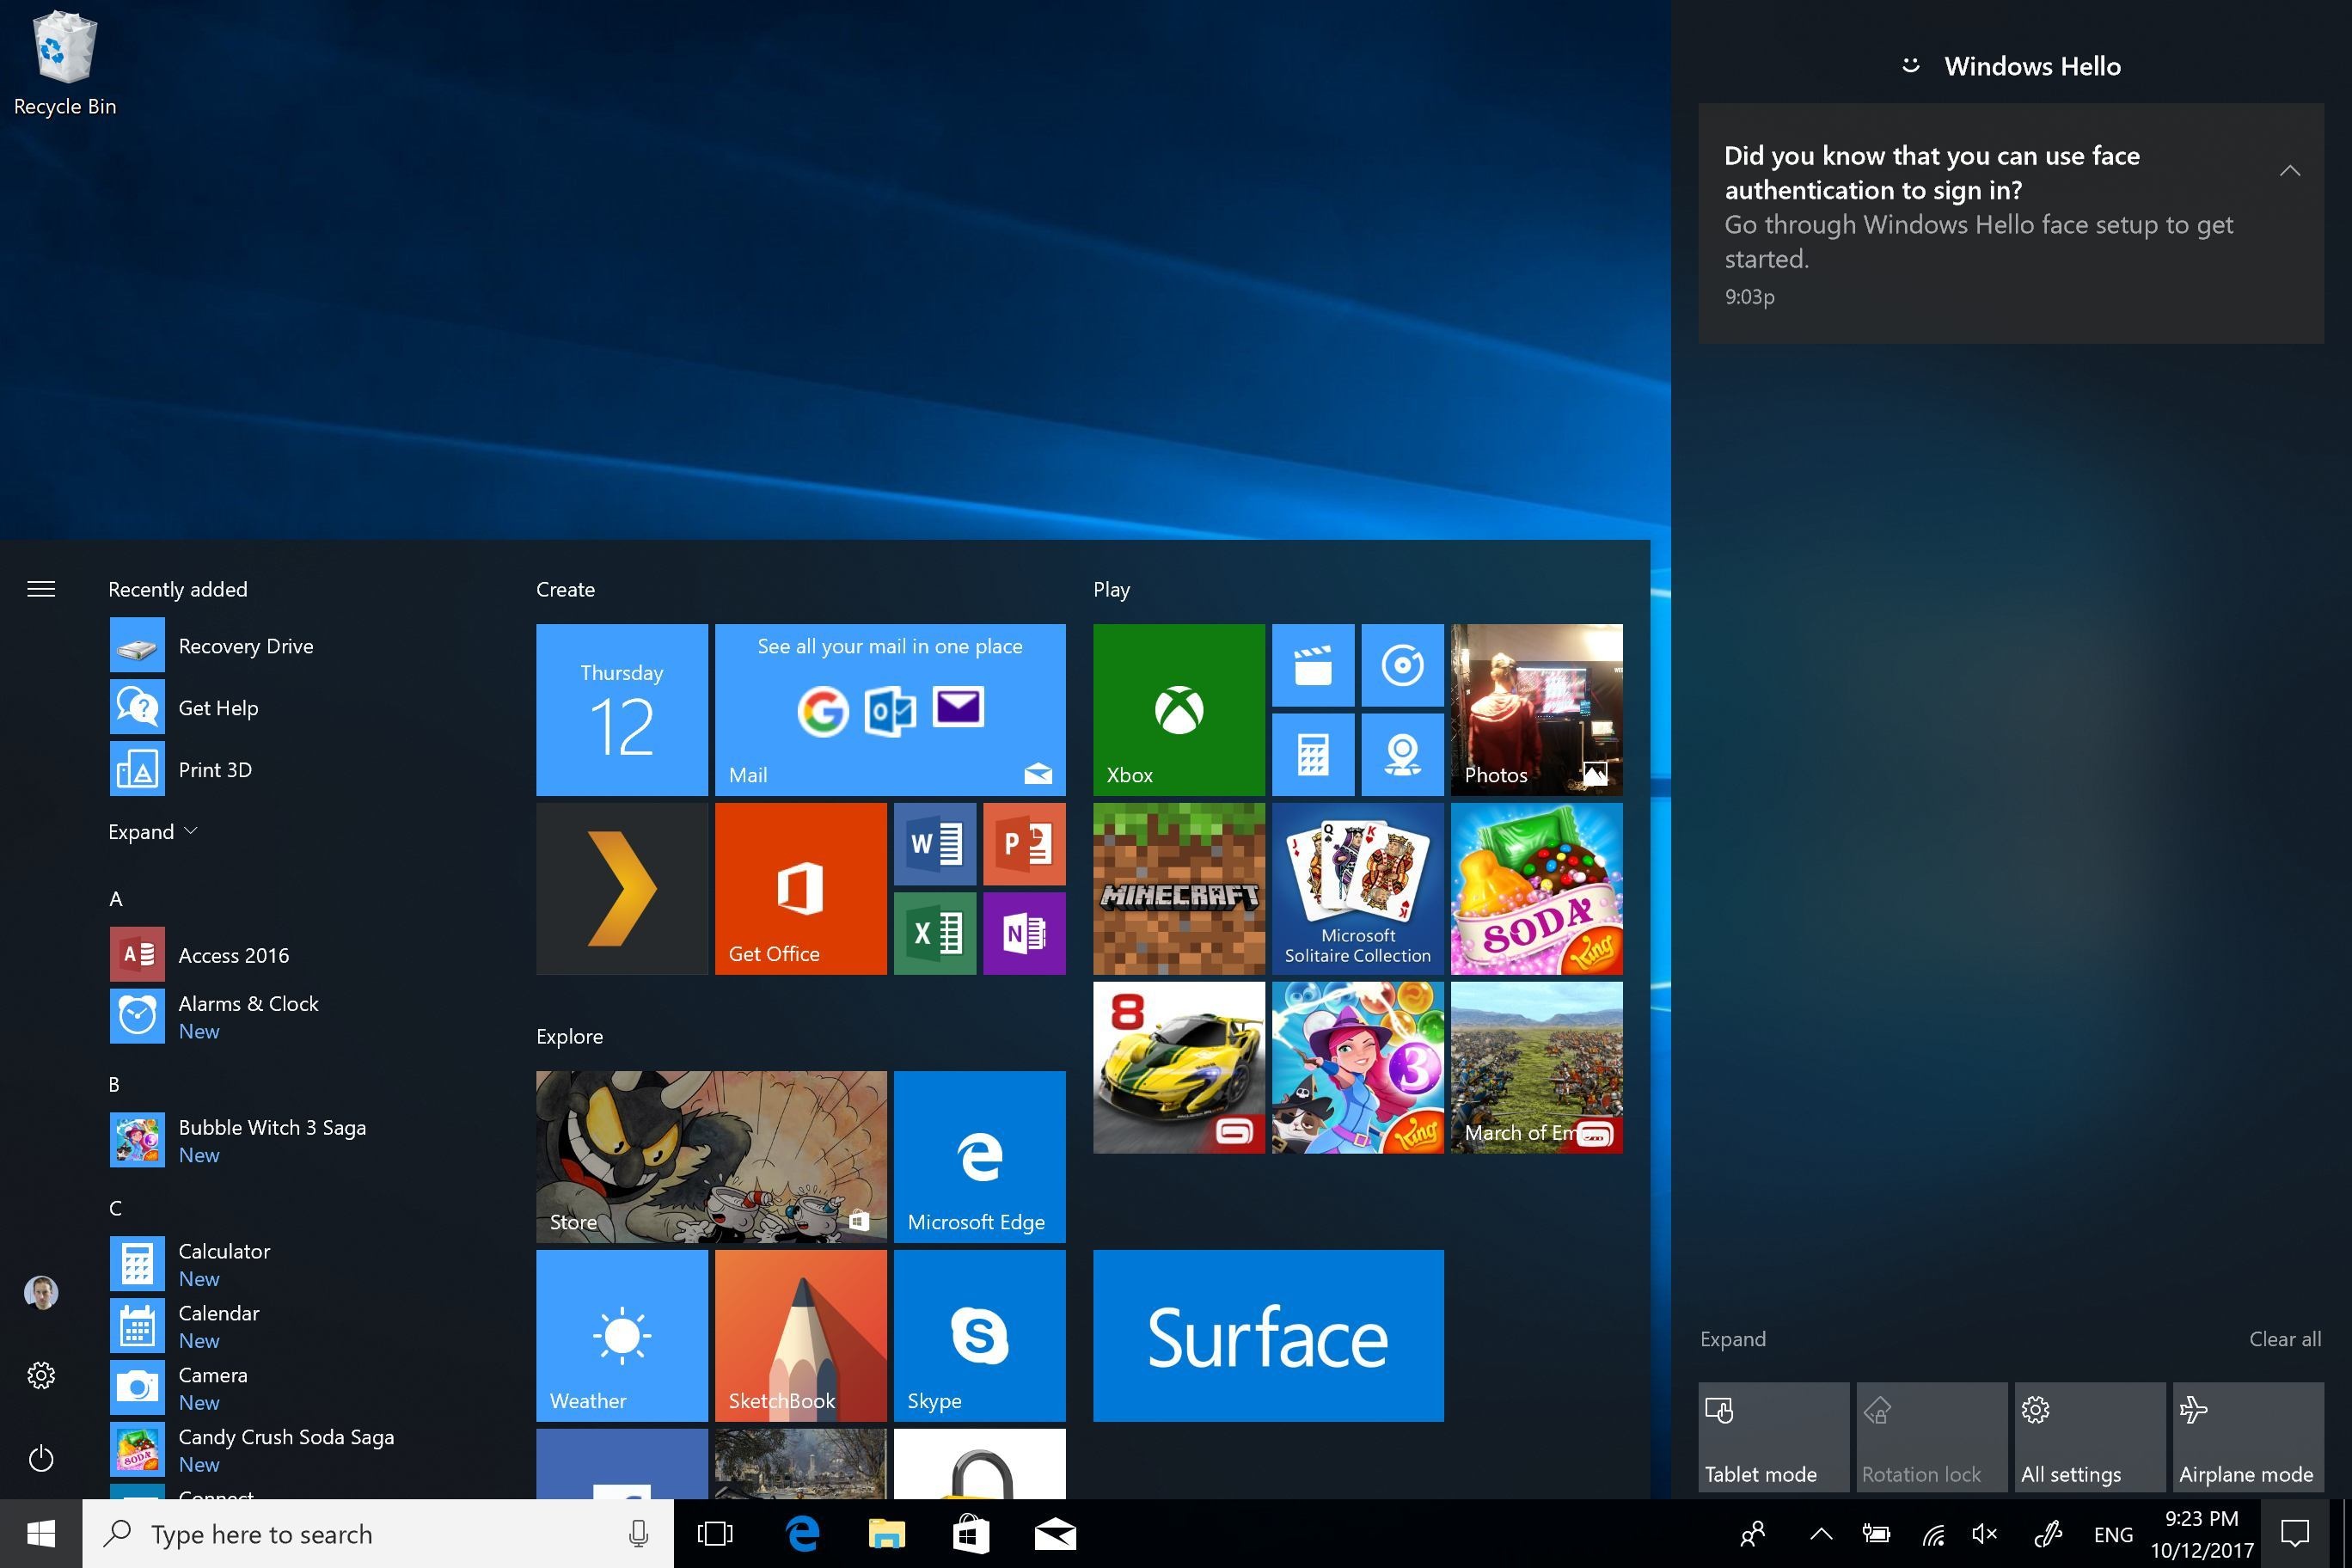This screenshot has height=1568, width=2352.
Task: Open the user account picture
Action: 41,1292
